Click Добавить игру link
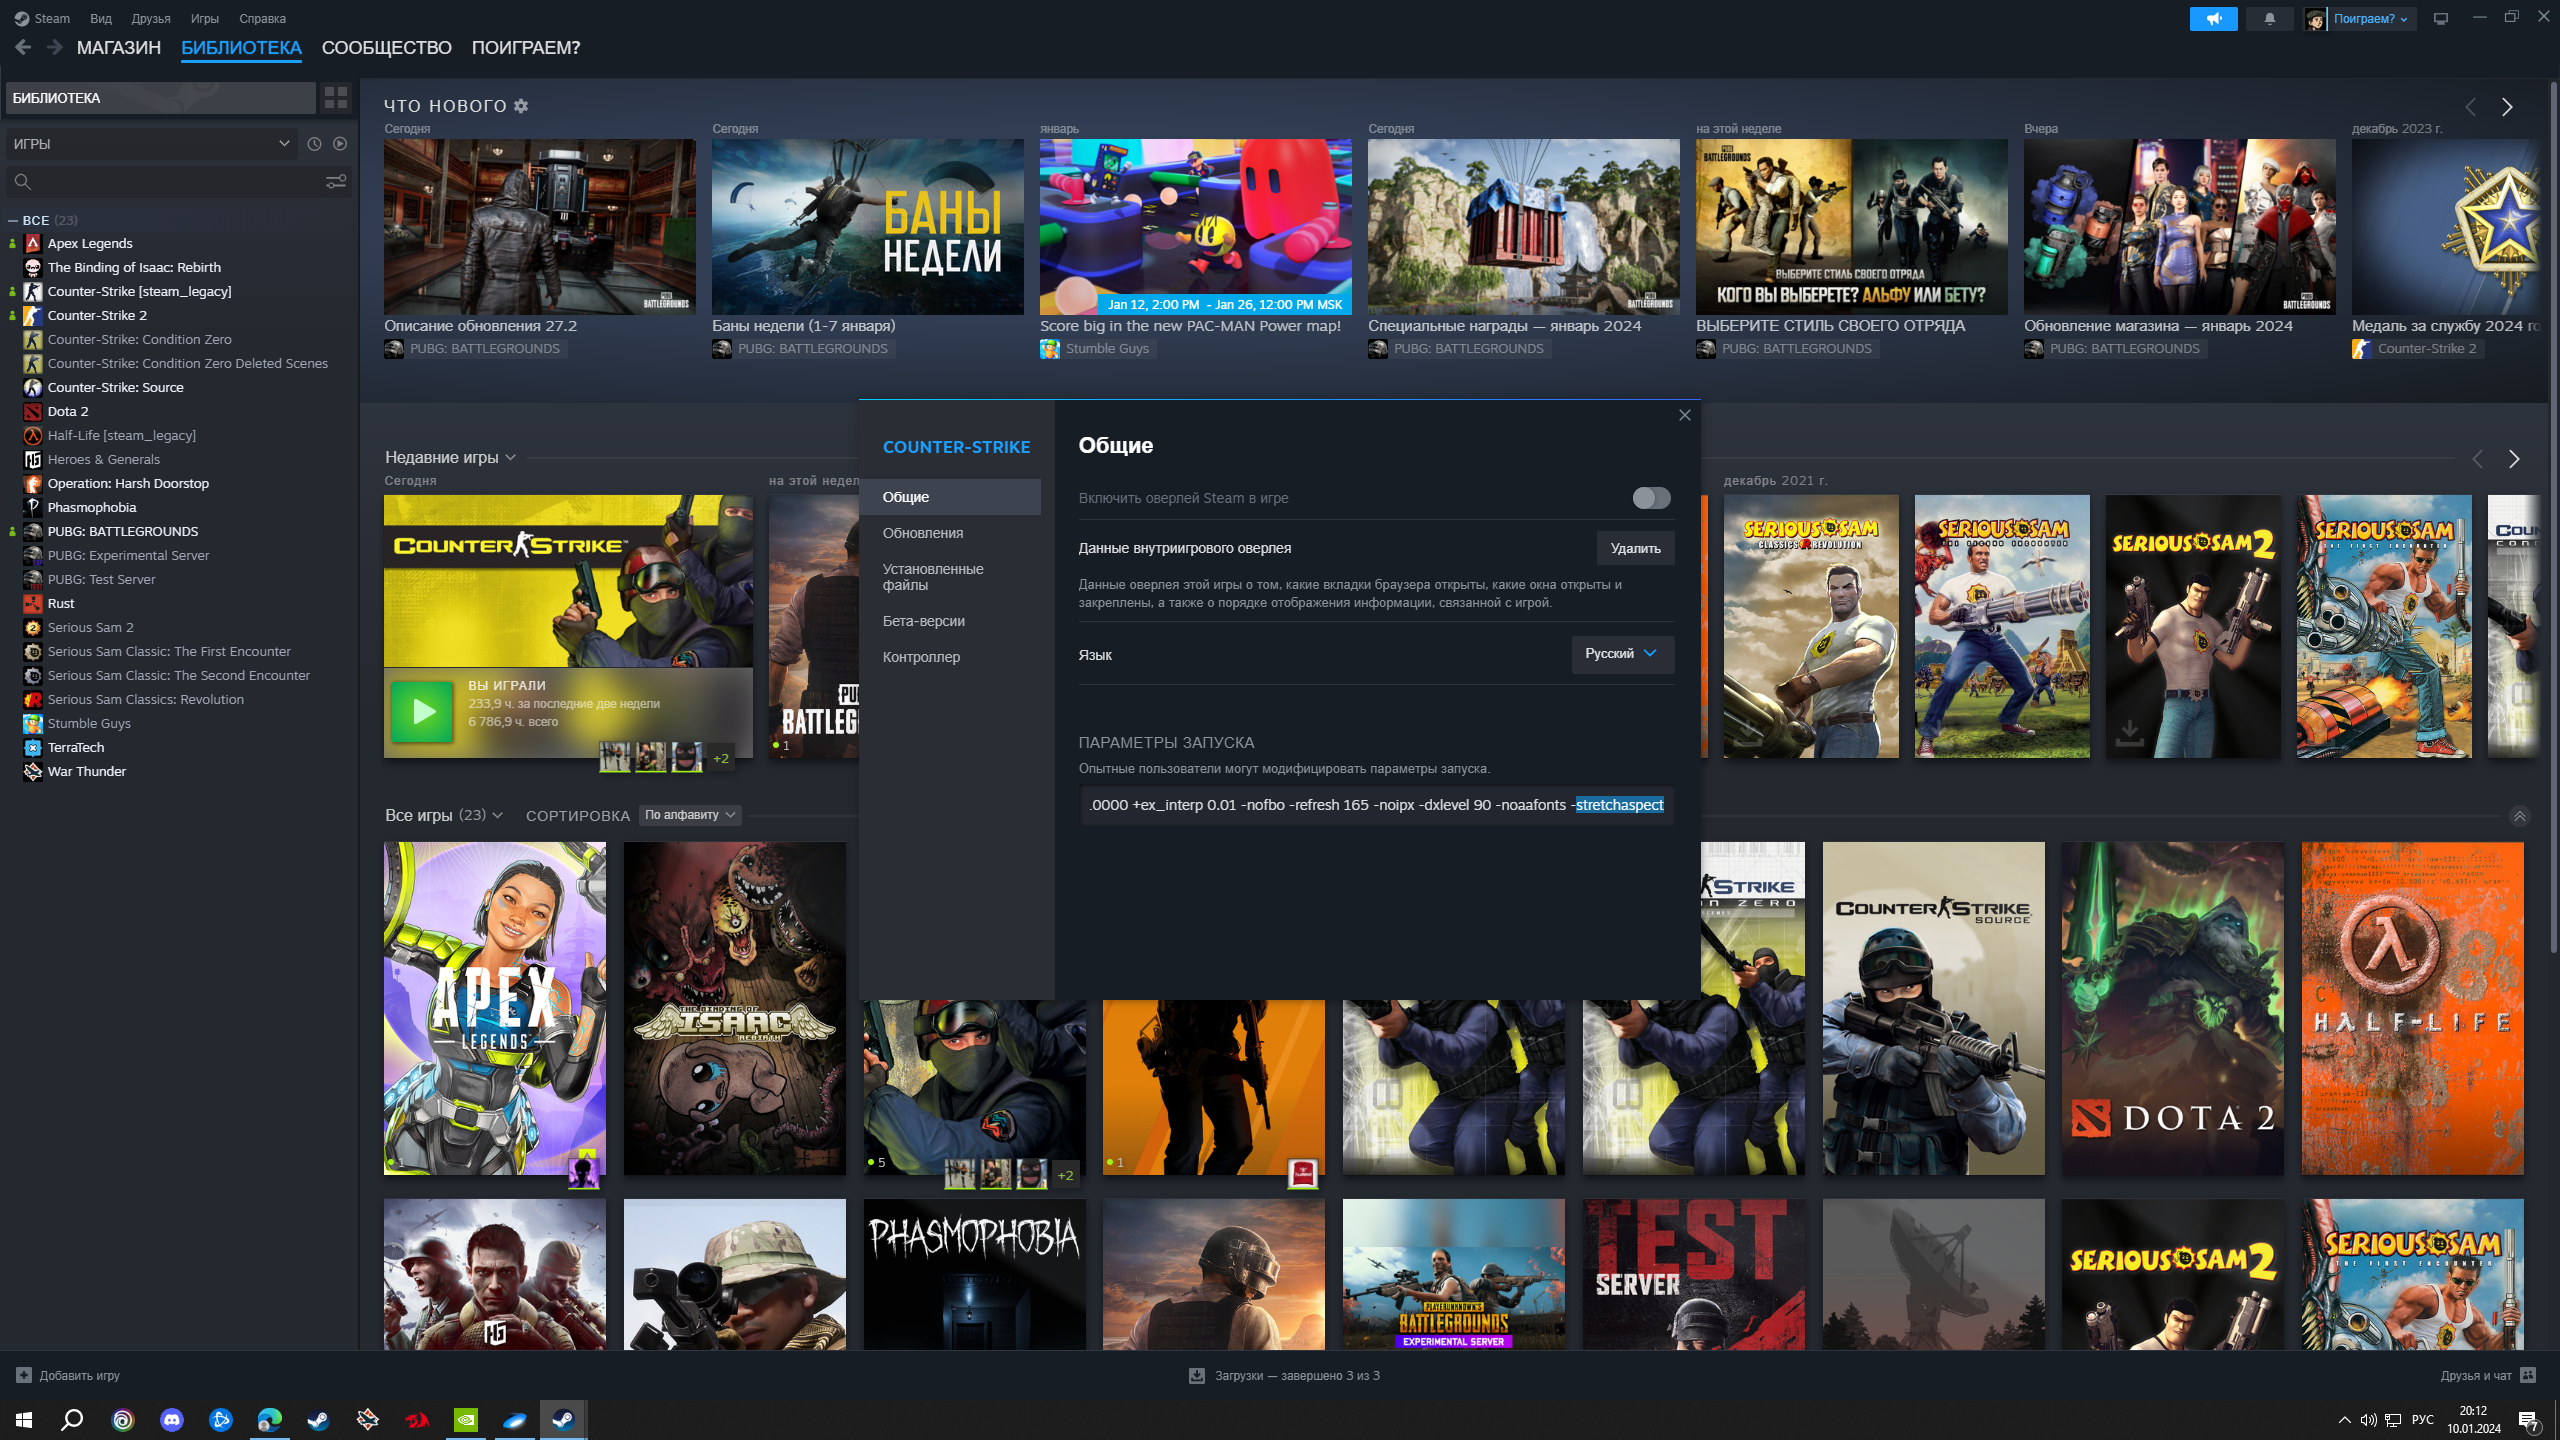The image size is (2560, 1440). click(x=80, y=1375)
